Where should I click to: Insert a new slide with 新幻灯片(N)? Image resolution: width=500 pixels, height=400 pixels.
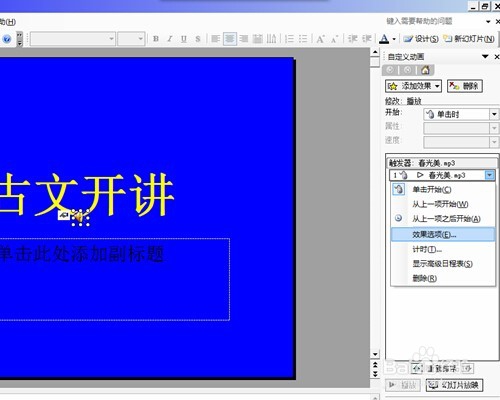(469, 39)
